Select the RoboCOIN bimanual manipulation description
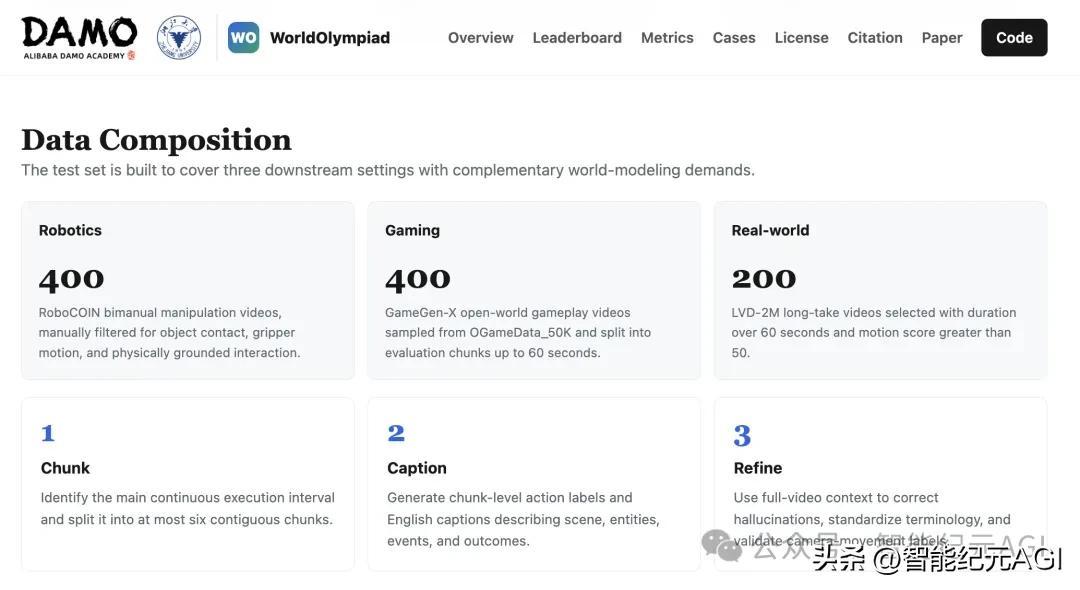The image size is (1080, 590). click(169, 333)
